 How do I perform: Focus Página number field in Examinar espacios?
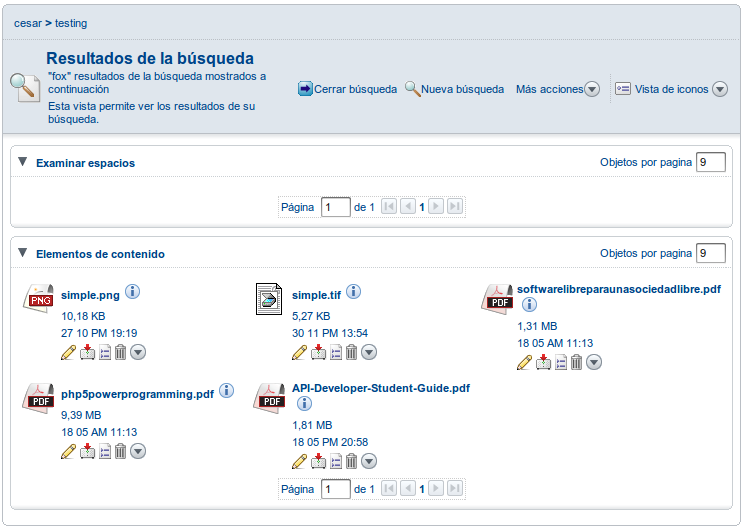click(x=335, y=207)
